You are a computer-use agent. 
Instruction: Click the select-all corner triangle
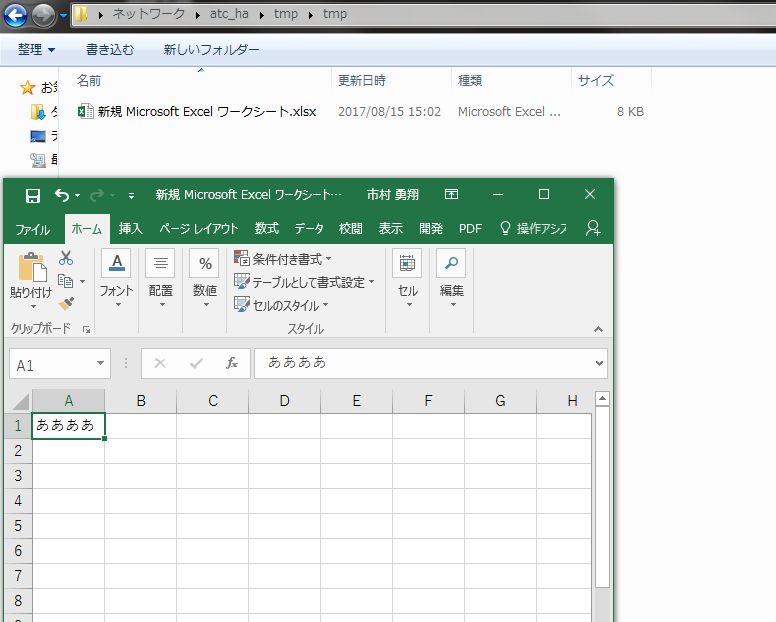(x=20, y=401)
